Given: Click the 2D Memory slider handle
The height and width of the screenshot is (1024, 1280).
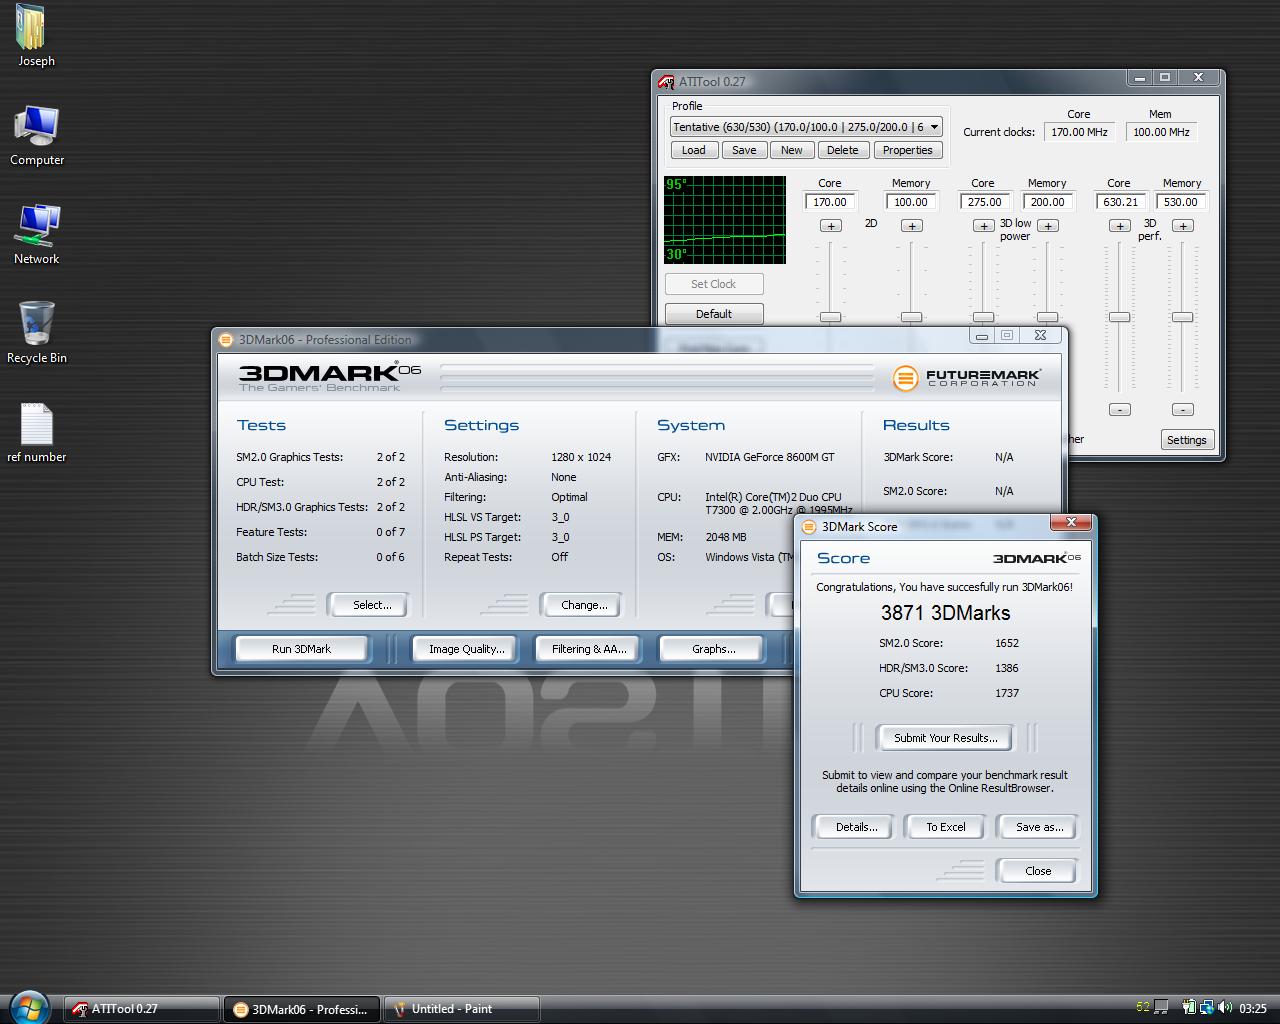Looking at the screenshot, I should [911, 317].
